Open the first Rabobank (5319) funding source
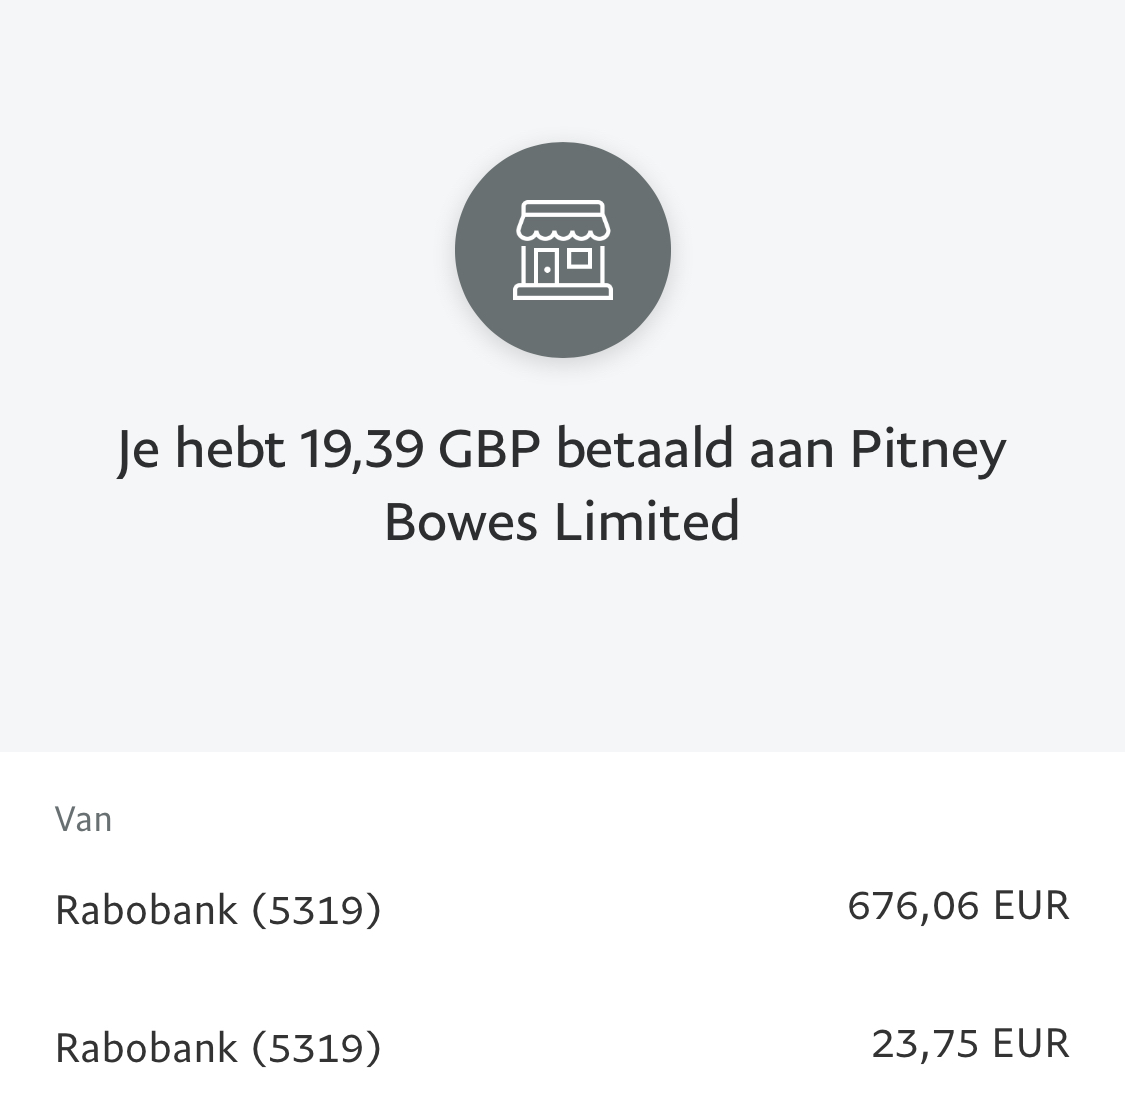The image size is (1125, 1110). (562, 908)
